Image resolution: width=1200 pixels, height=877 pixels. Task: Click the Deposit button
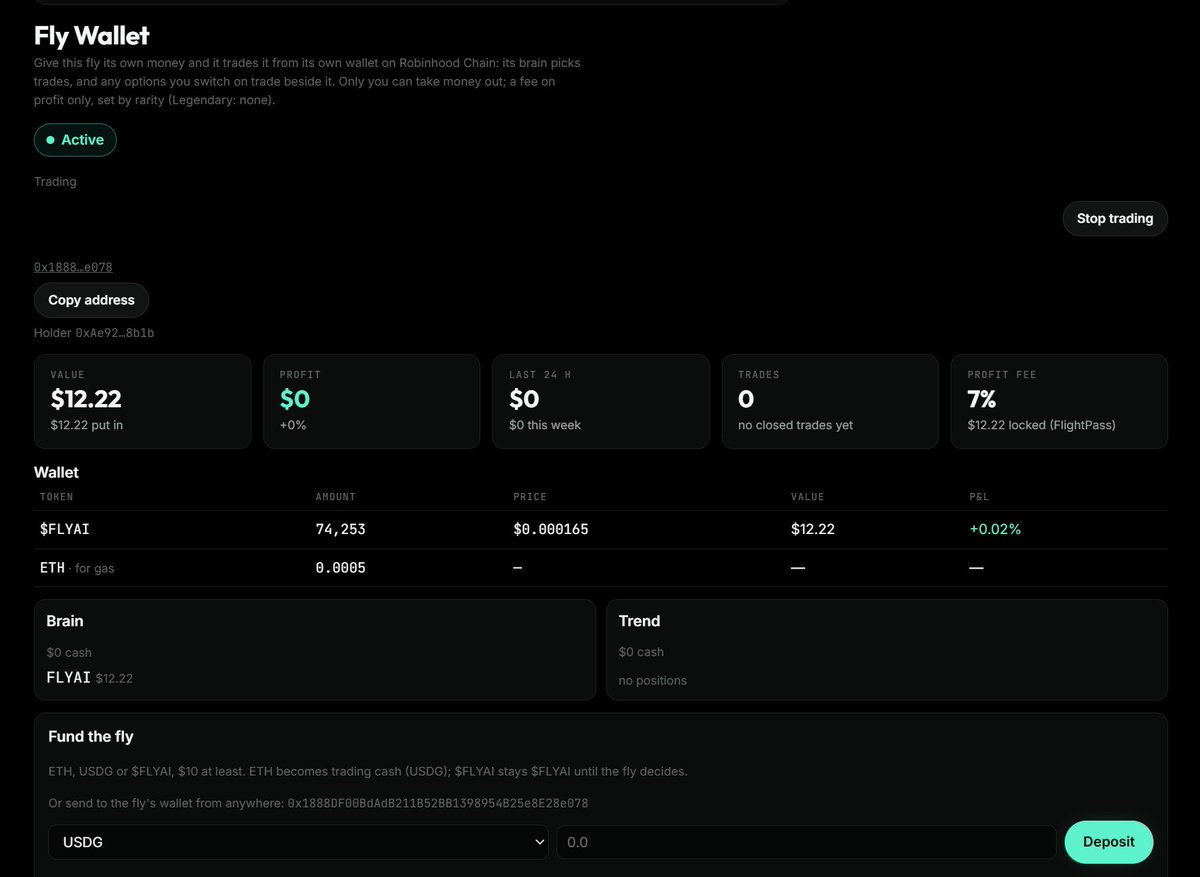point(1109,841)
